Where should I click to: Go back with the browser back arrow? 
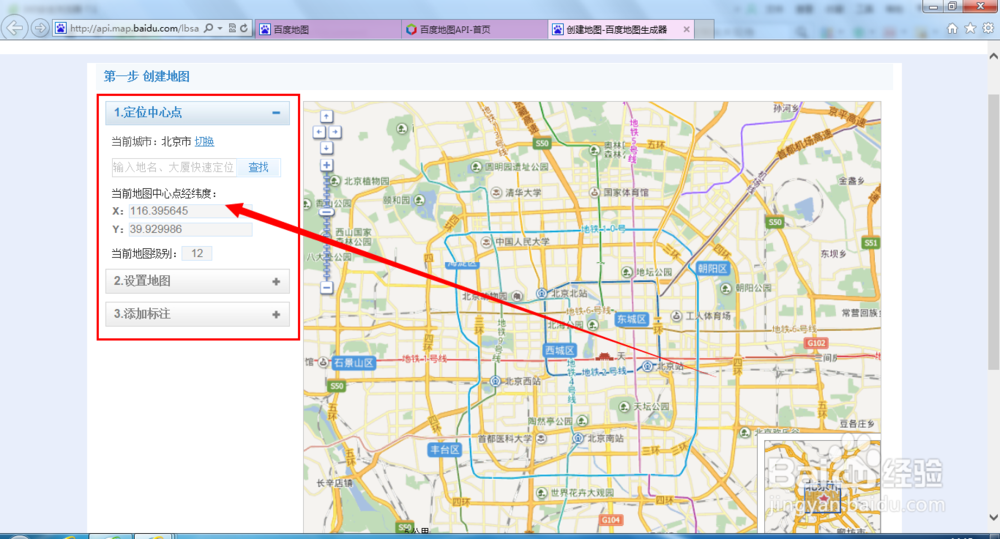pyautogui.click(x=15, y=28)
